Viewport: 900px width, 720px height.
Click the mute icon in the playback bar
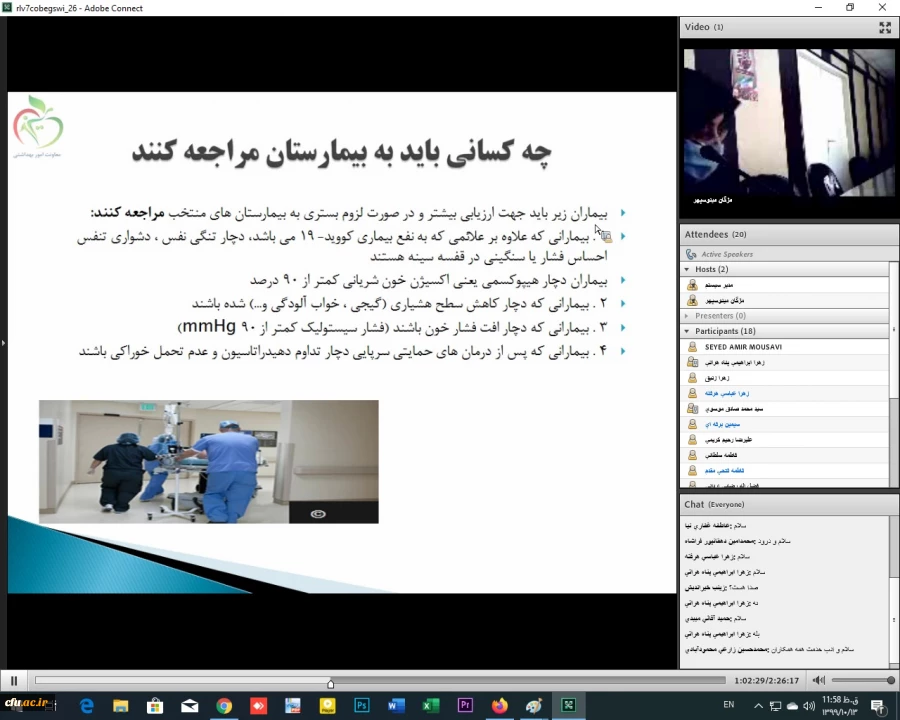(818, 680)
